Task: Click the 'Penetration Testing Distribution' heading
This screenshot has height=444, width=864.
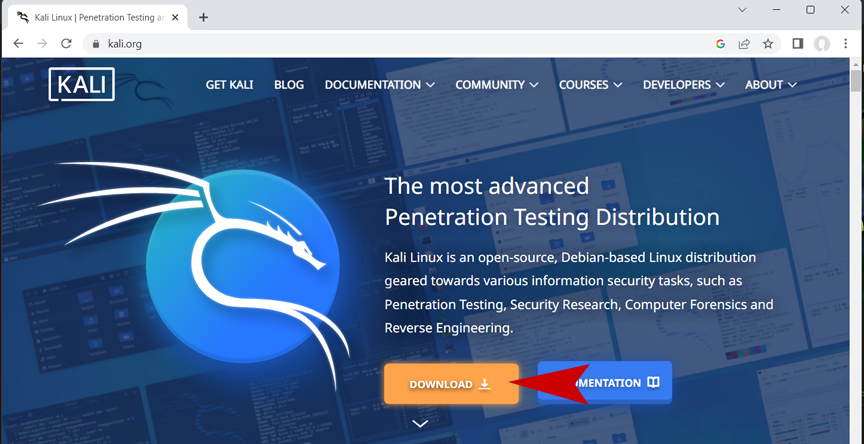Action: pos(552,217)
